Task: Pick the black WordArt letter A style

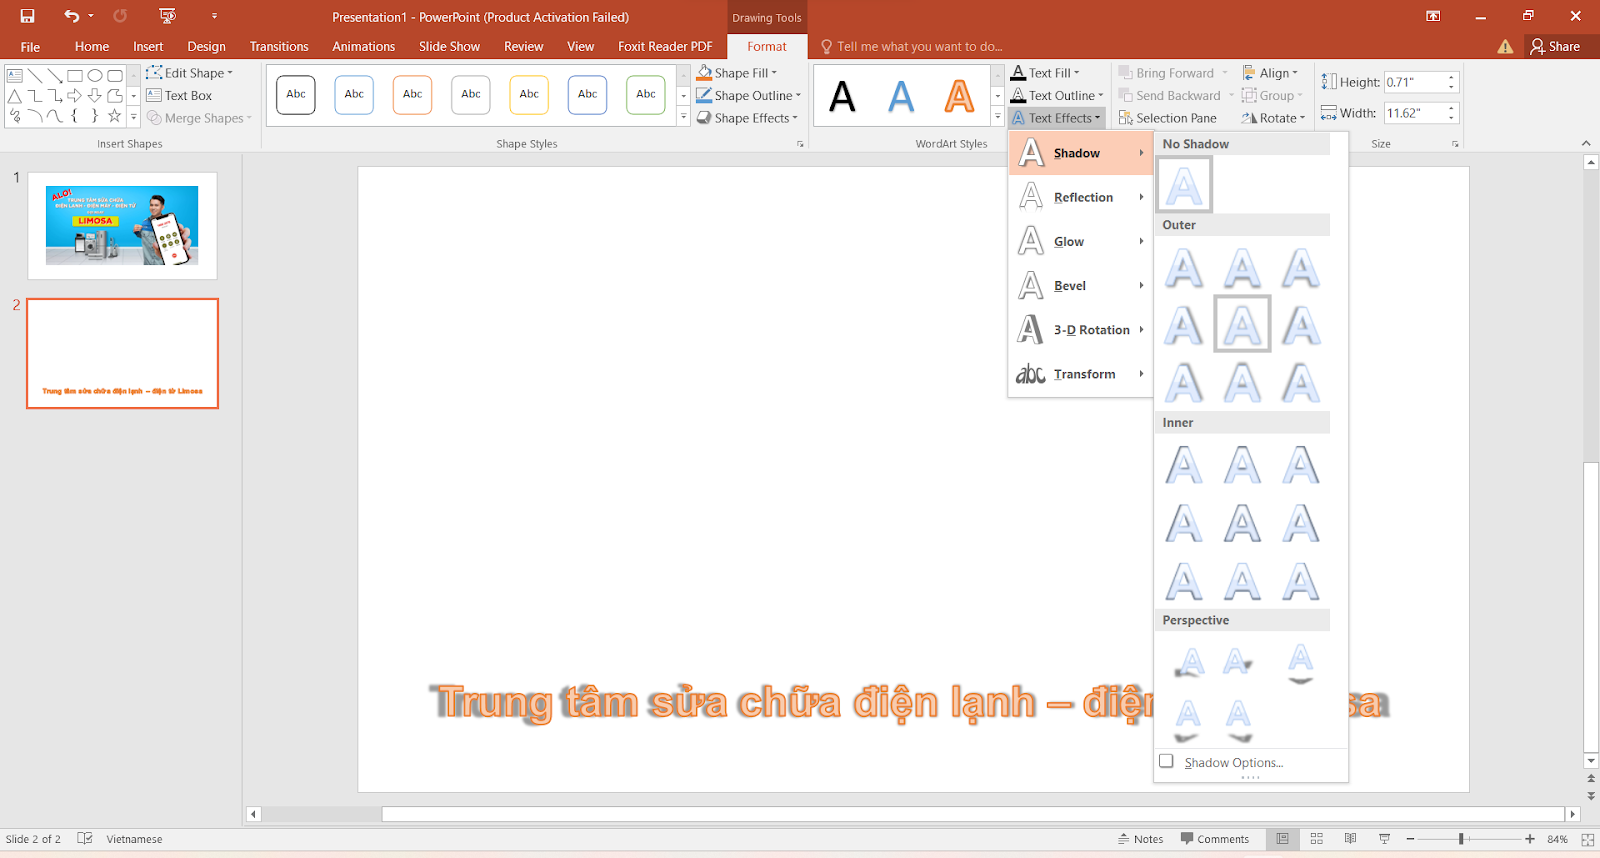Action: [x=843, y=96]
